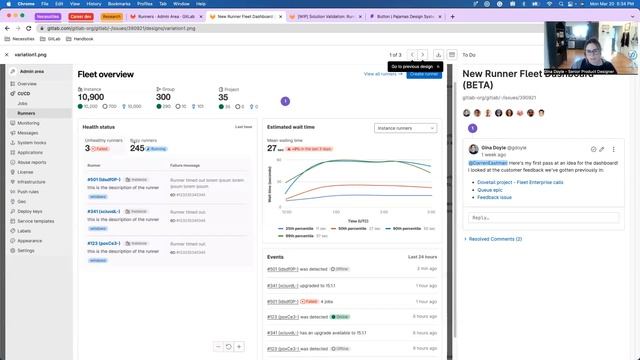Select Runners in the Admin sidebar

26,113
